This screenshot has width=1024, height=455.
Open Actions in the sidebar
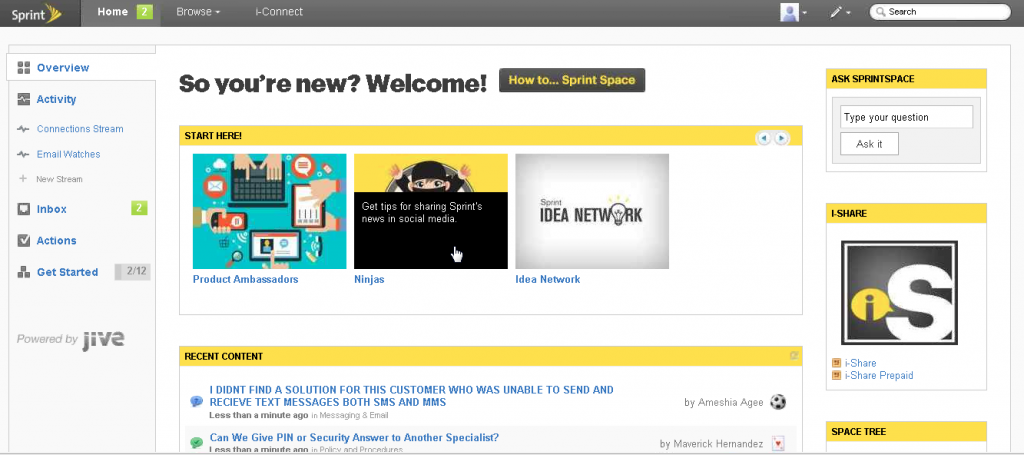coord(56,240)
